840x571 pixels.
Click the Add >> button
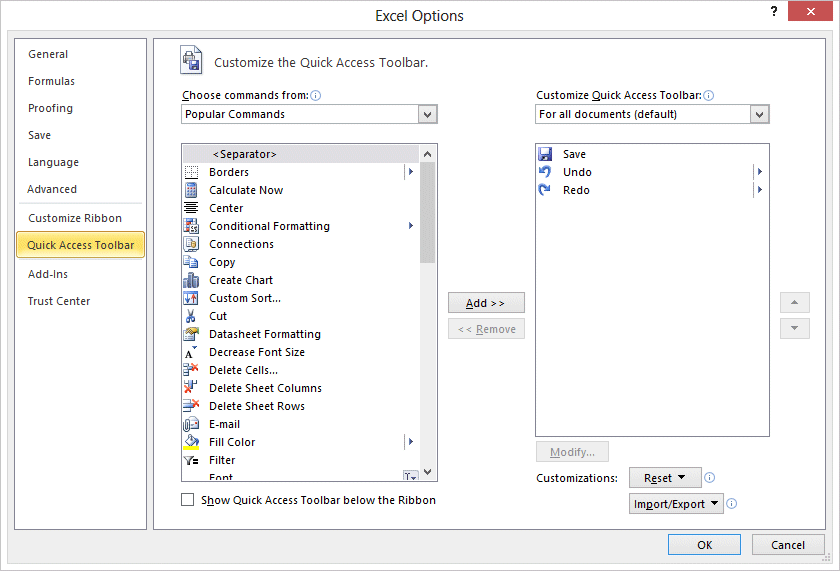click(486, 303)
